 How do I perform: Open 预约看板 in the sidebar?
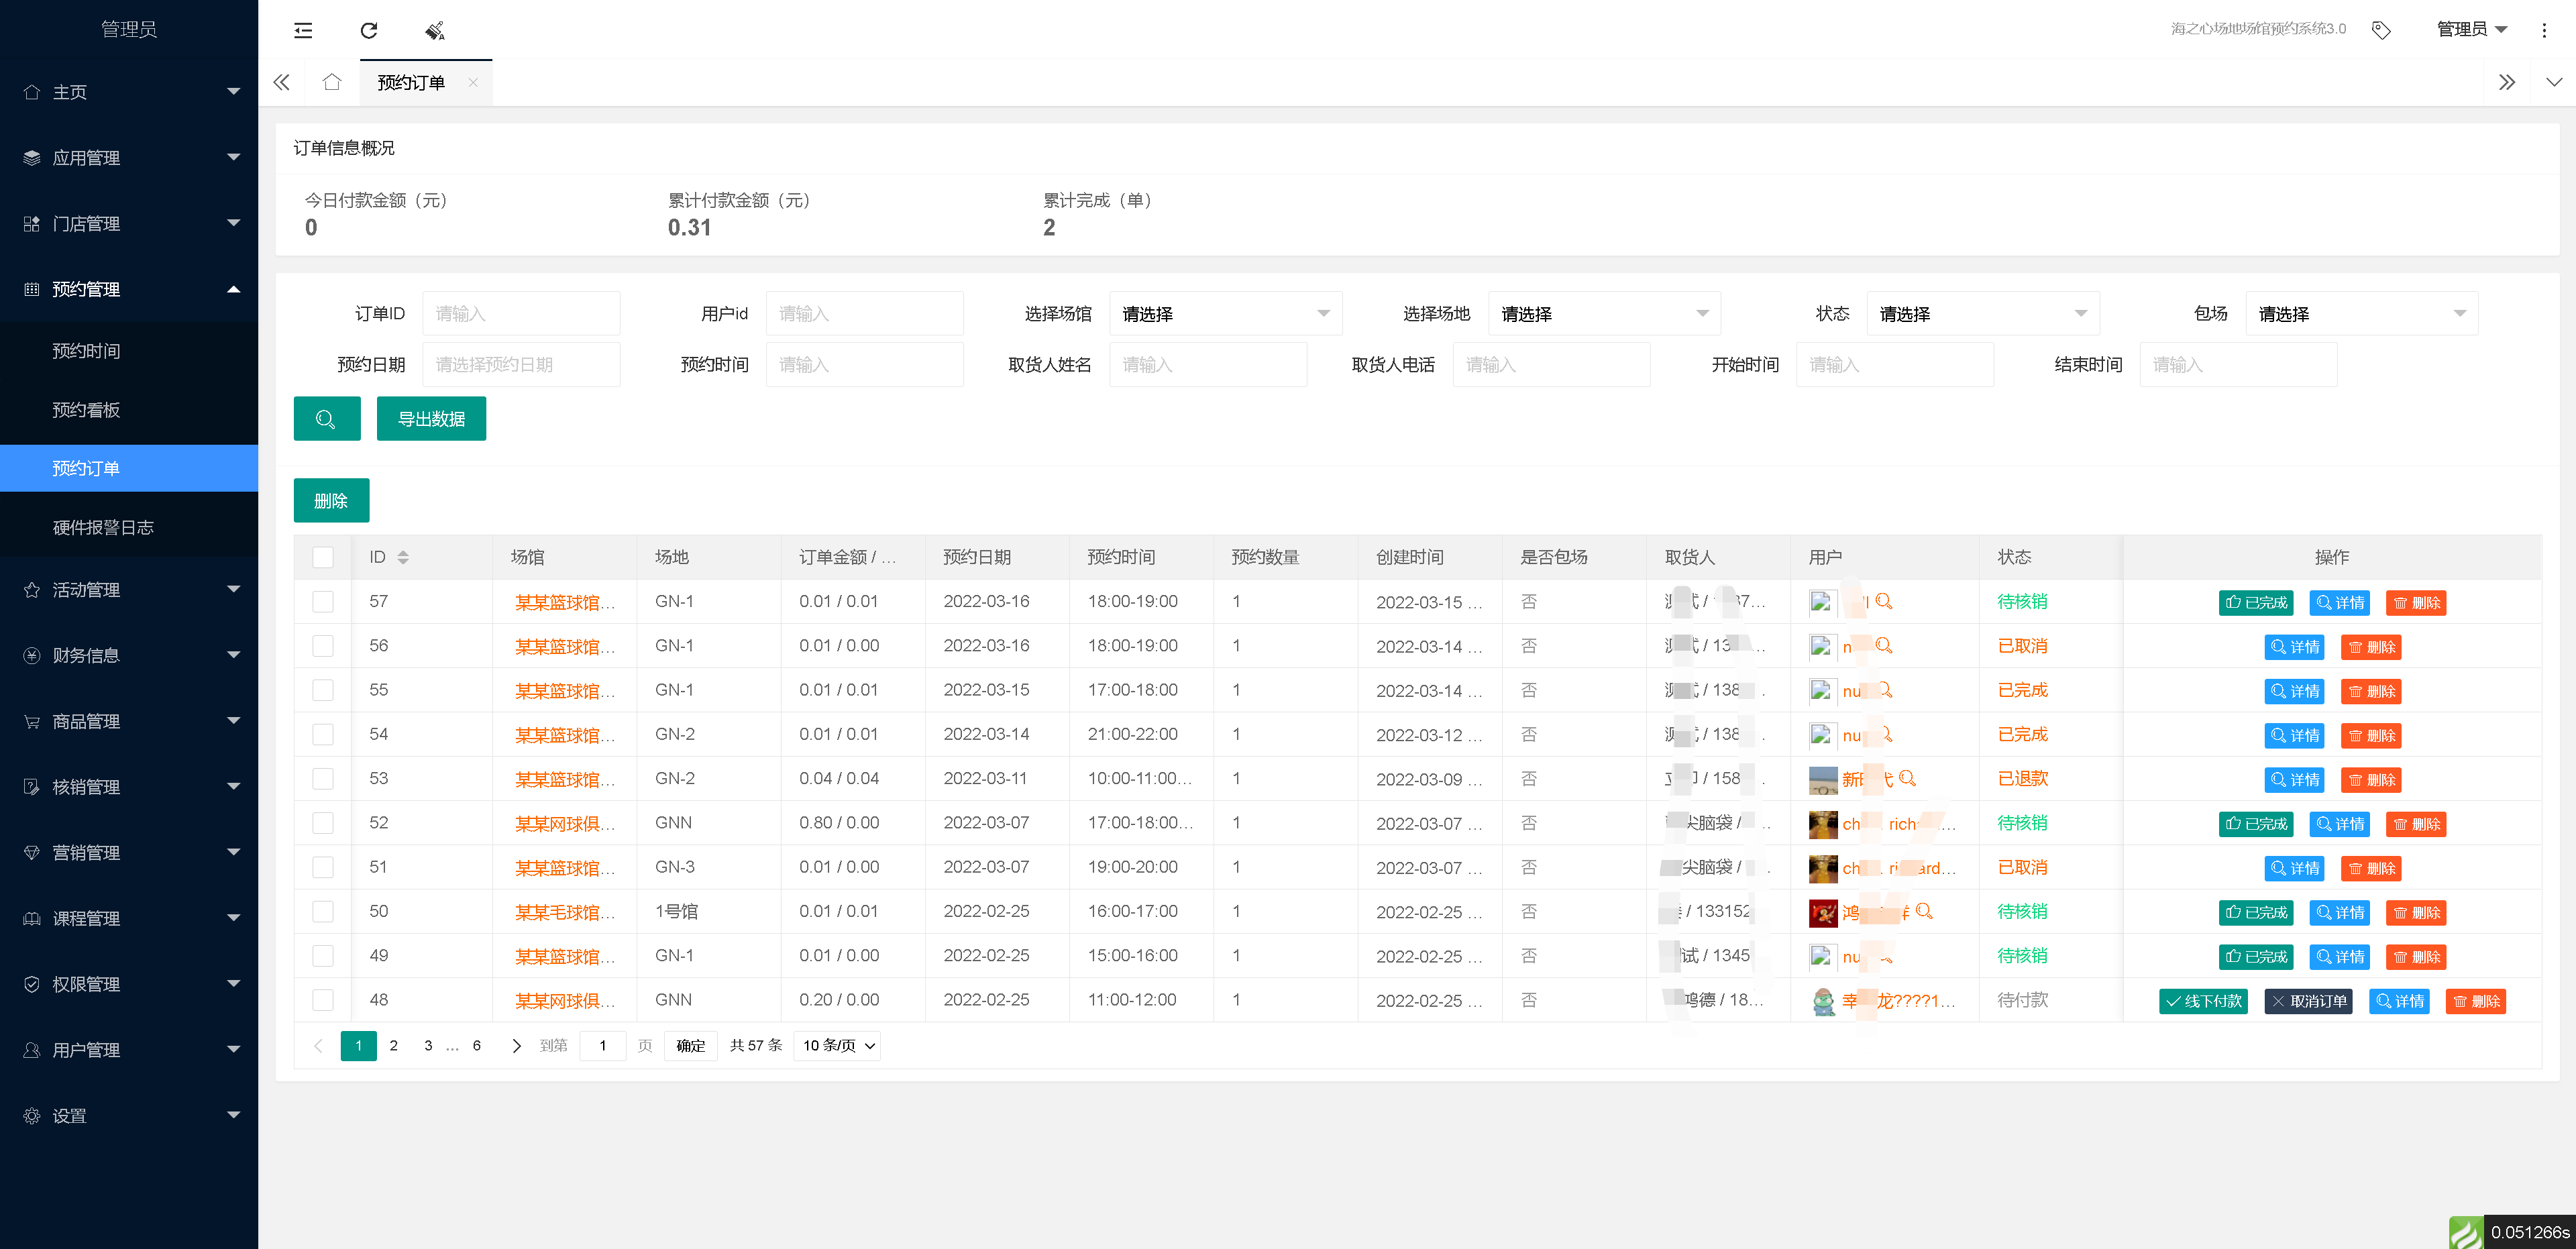pyautogui.click(x=86, y=410)
